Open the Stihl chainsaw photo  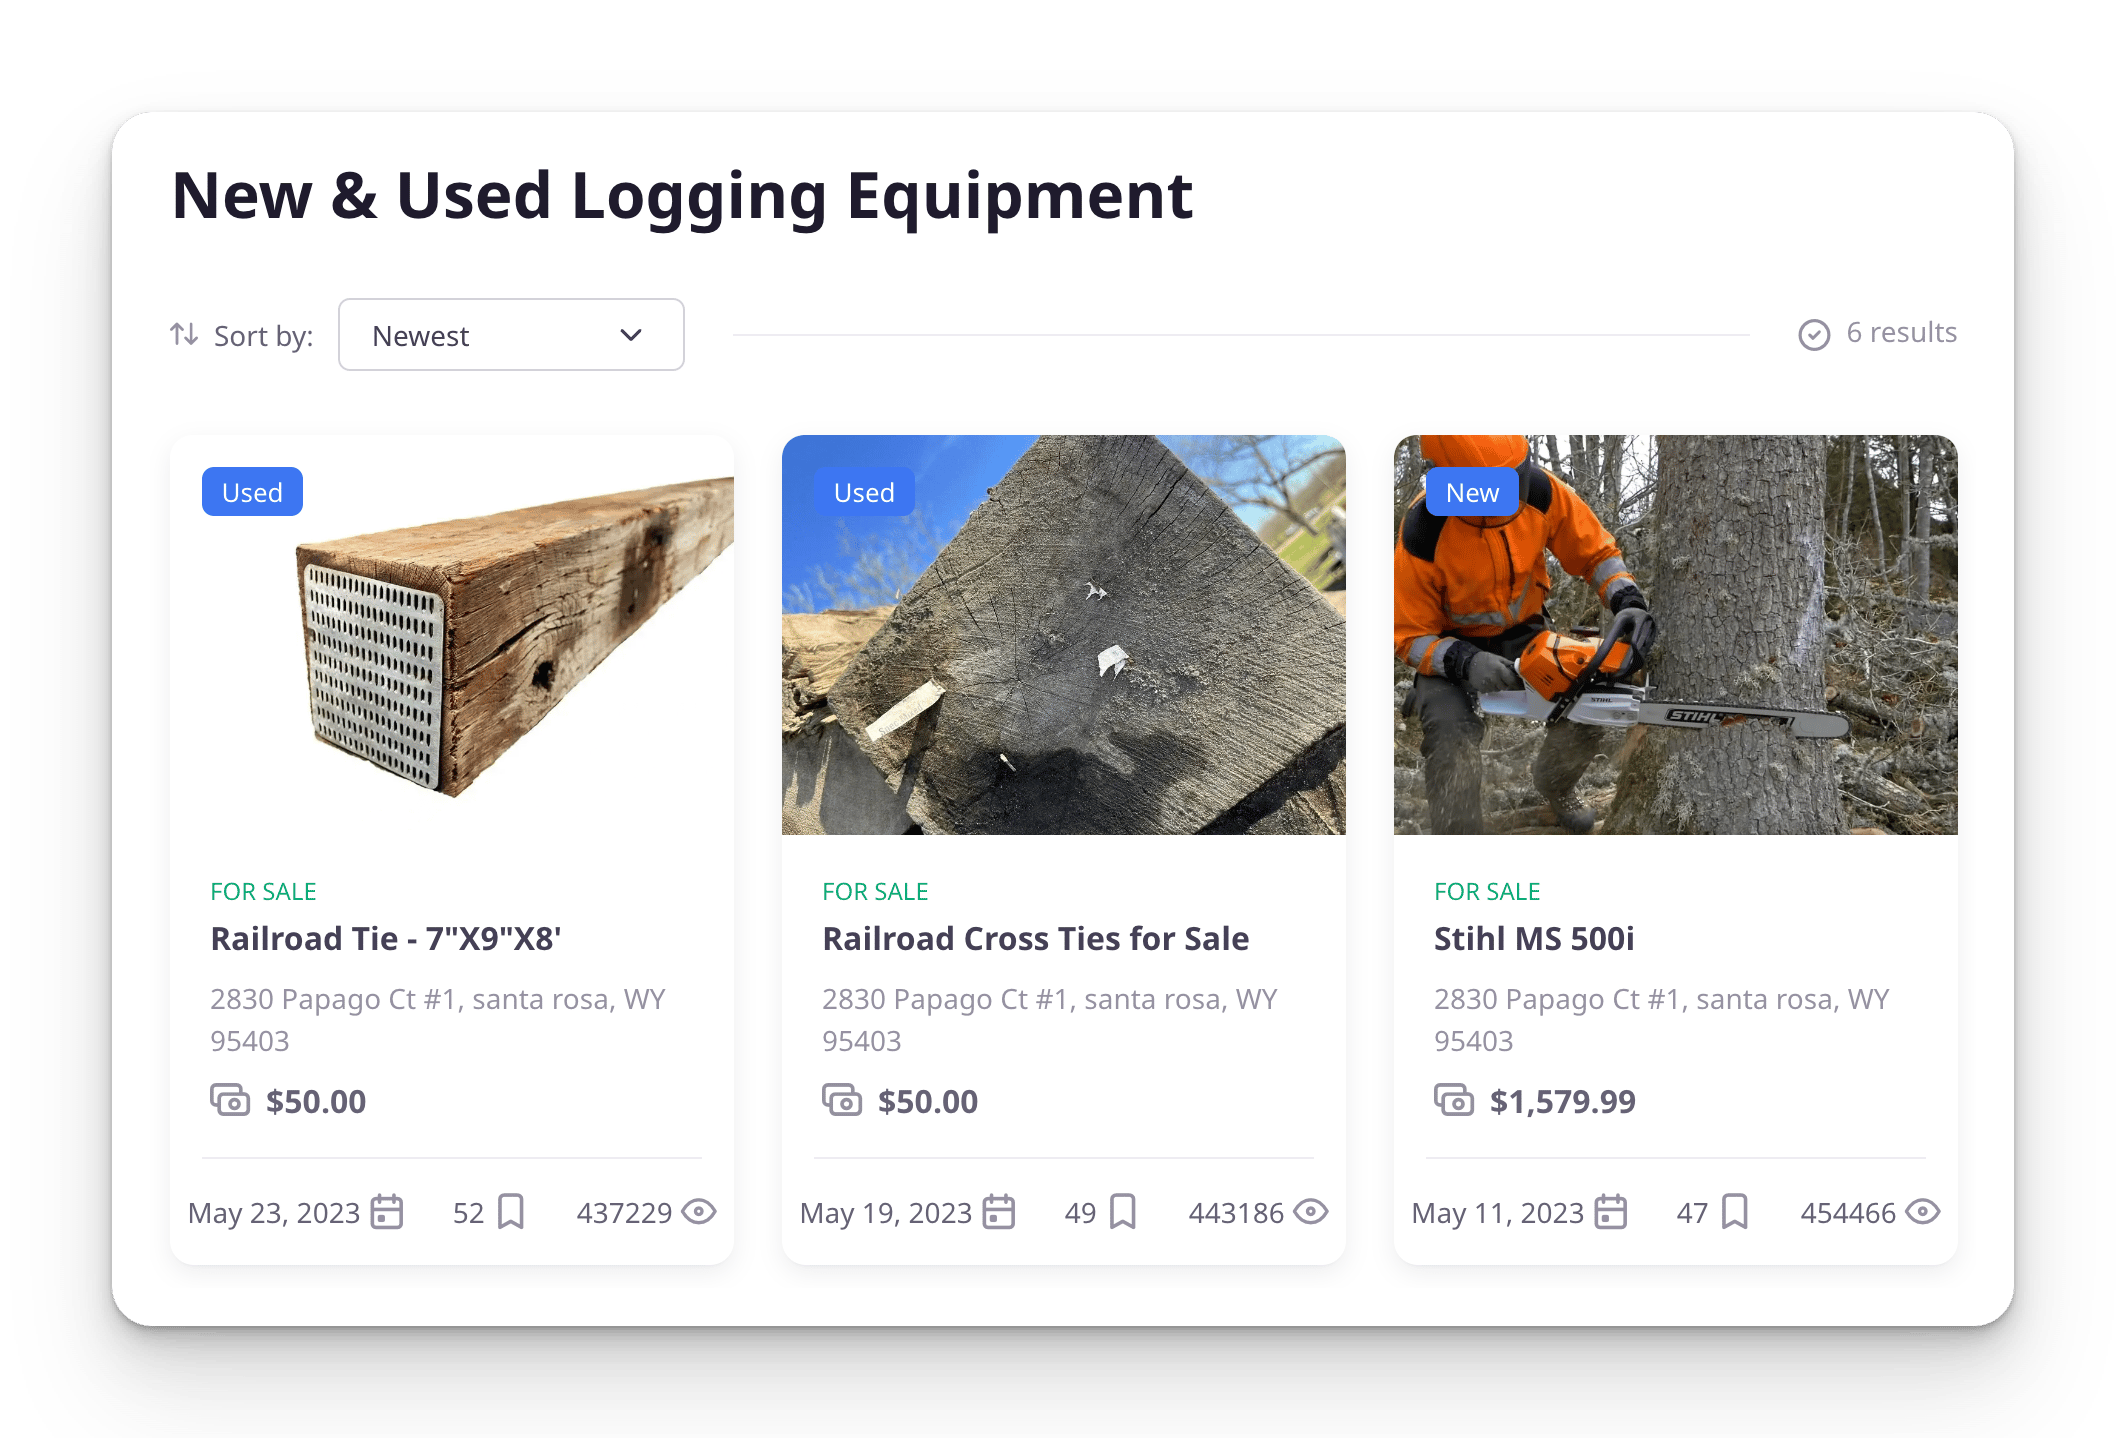(x=1676, y=635)
